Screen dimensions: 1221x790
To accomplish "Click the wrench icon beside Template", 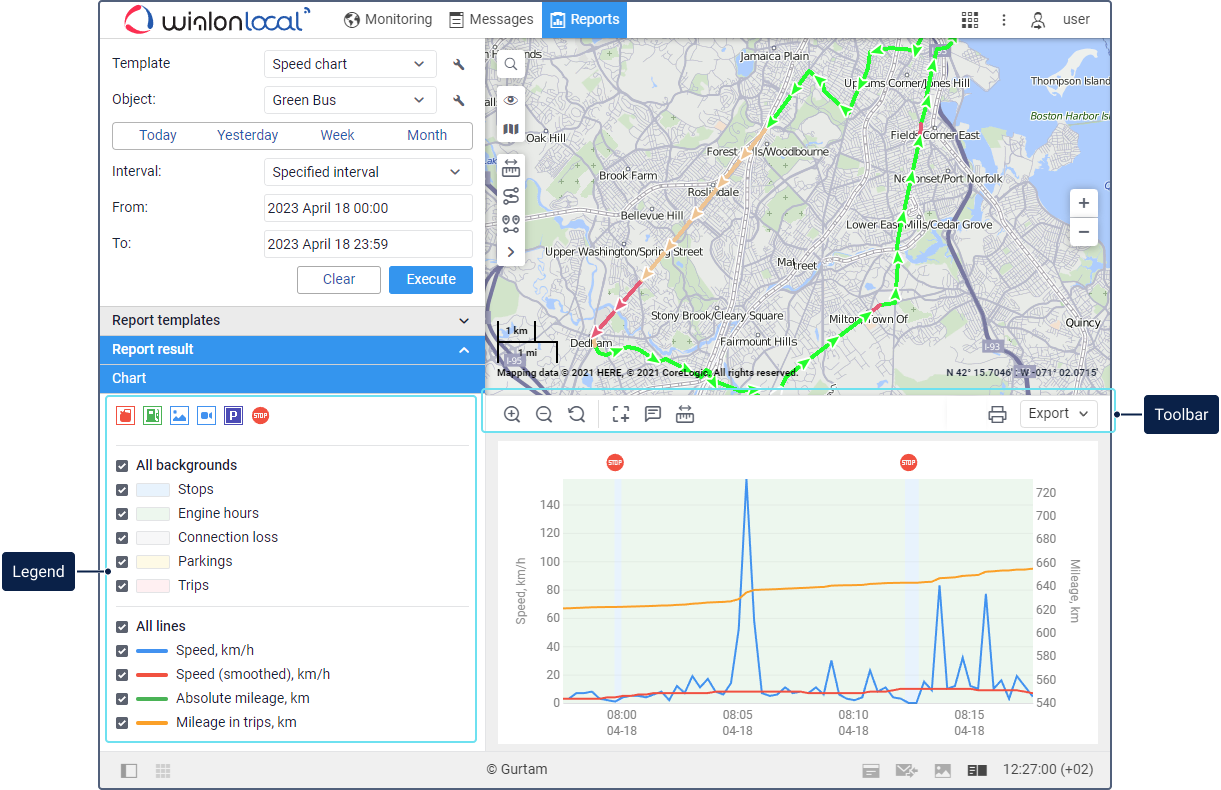I will 459,64.
